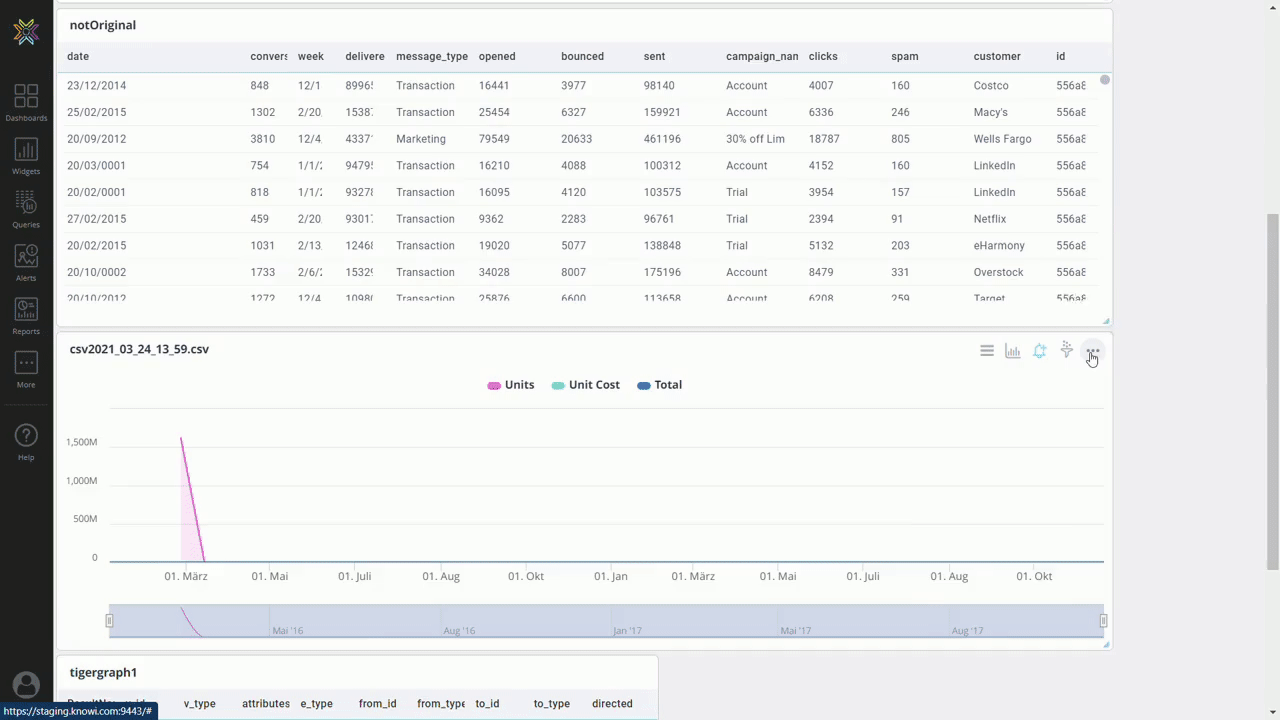The width and height of the screenshot is (1280, 720).
Task: Click the Knowi logo at top left
Action: pyautogui.click(x=26, y=32)
